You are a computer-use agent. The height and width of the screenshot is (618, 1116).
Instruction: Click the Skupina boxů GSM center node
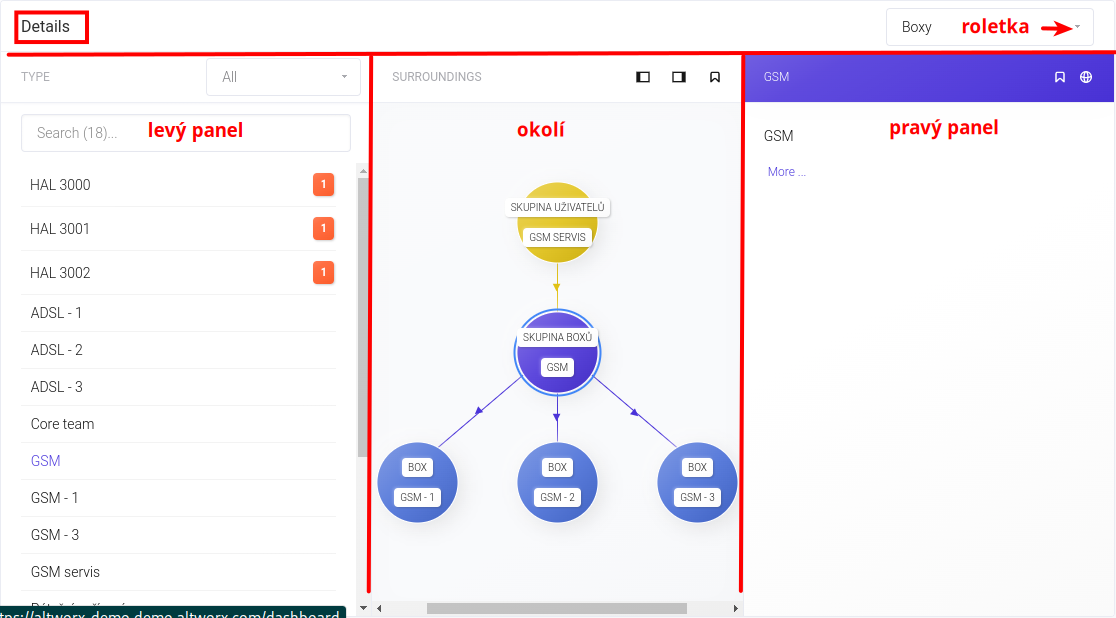(x=557, y=352)
